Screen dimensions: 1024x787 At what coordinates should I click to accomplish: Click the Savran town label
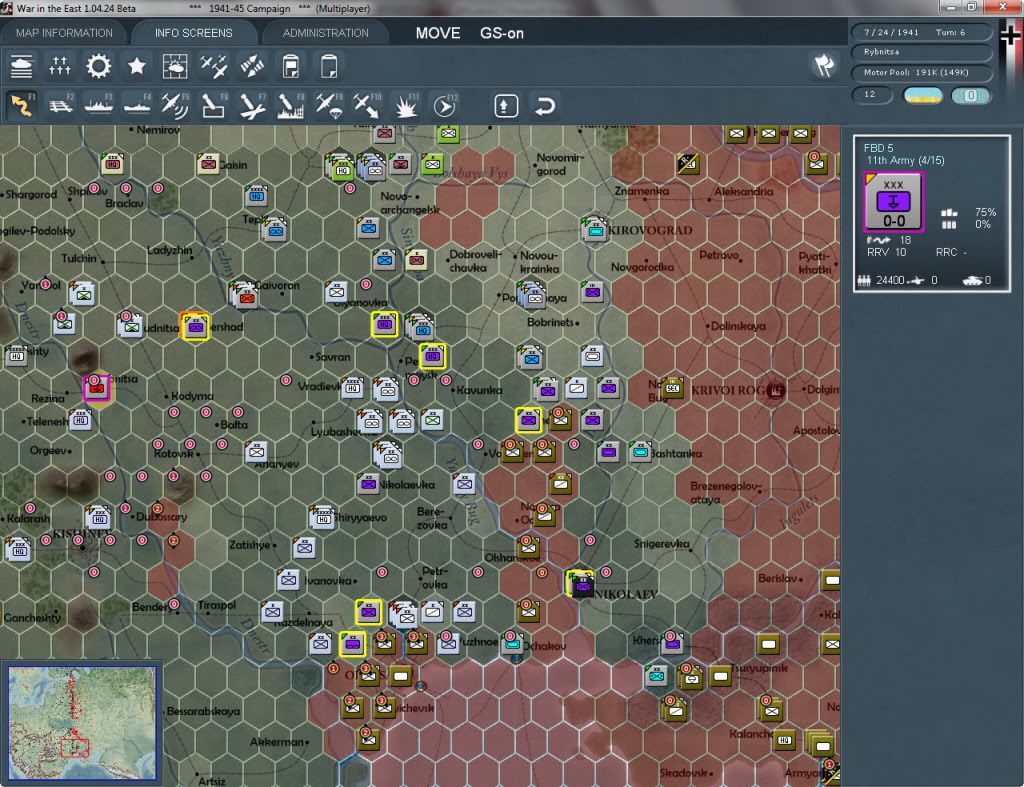coord(332,357)
